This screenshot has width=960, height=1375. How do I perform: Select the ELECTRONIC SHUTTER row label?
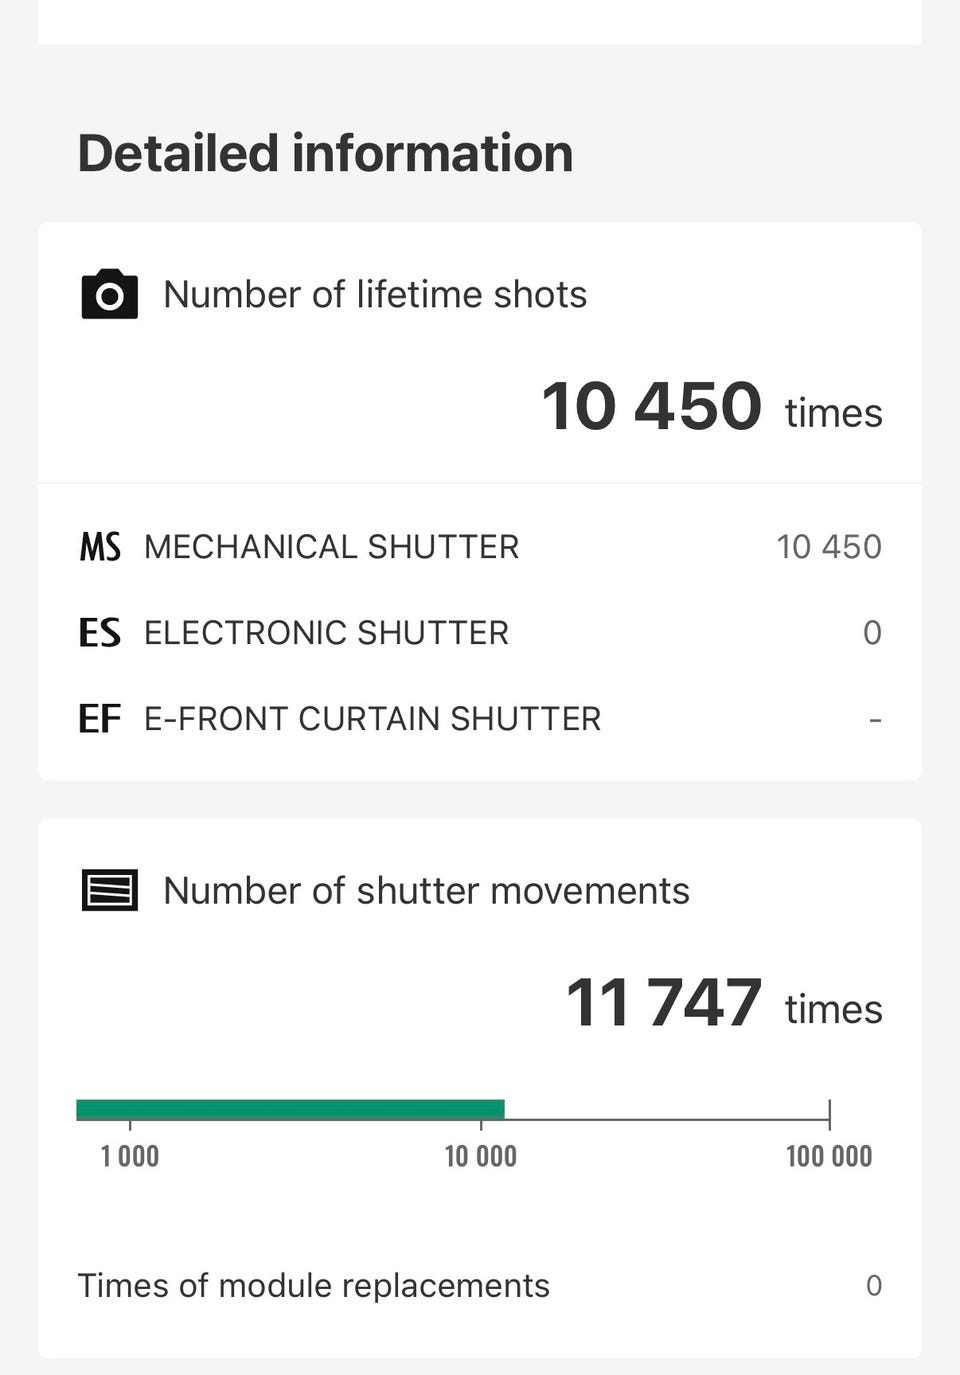(327, 633)
